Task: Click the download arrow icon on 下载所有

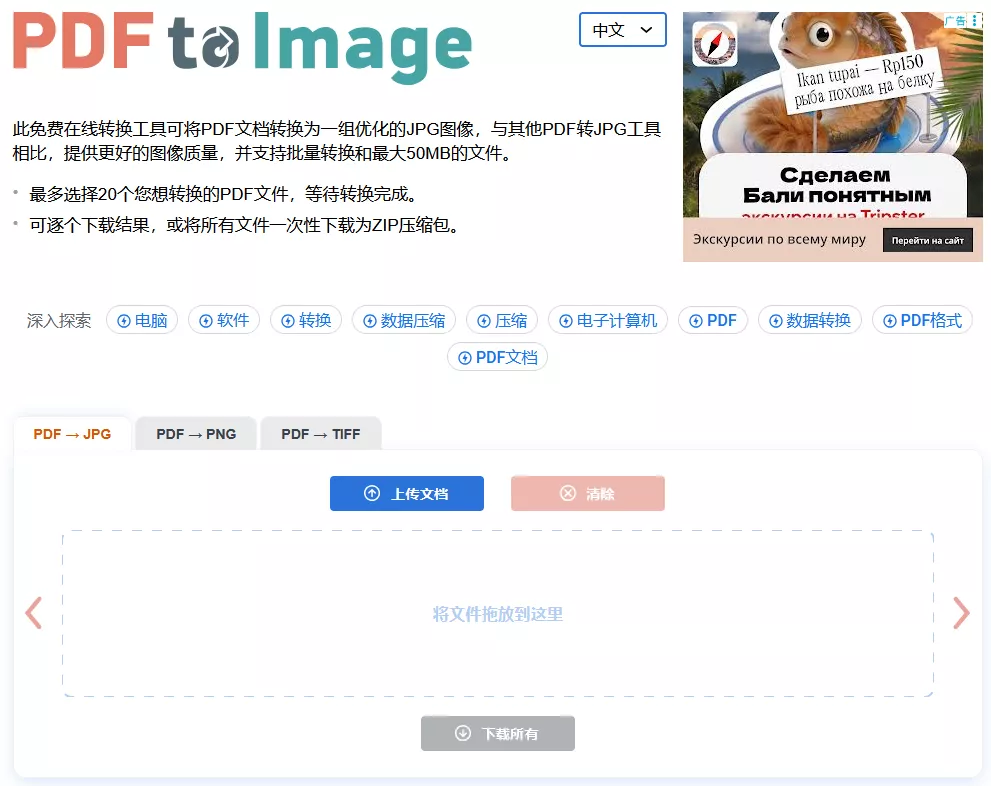Action: pyautogui.click(x=461, y=733)
